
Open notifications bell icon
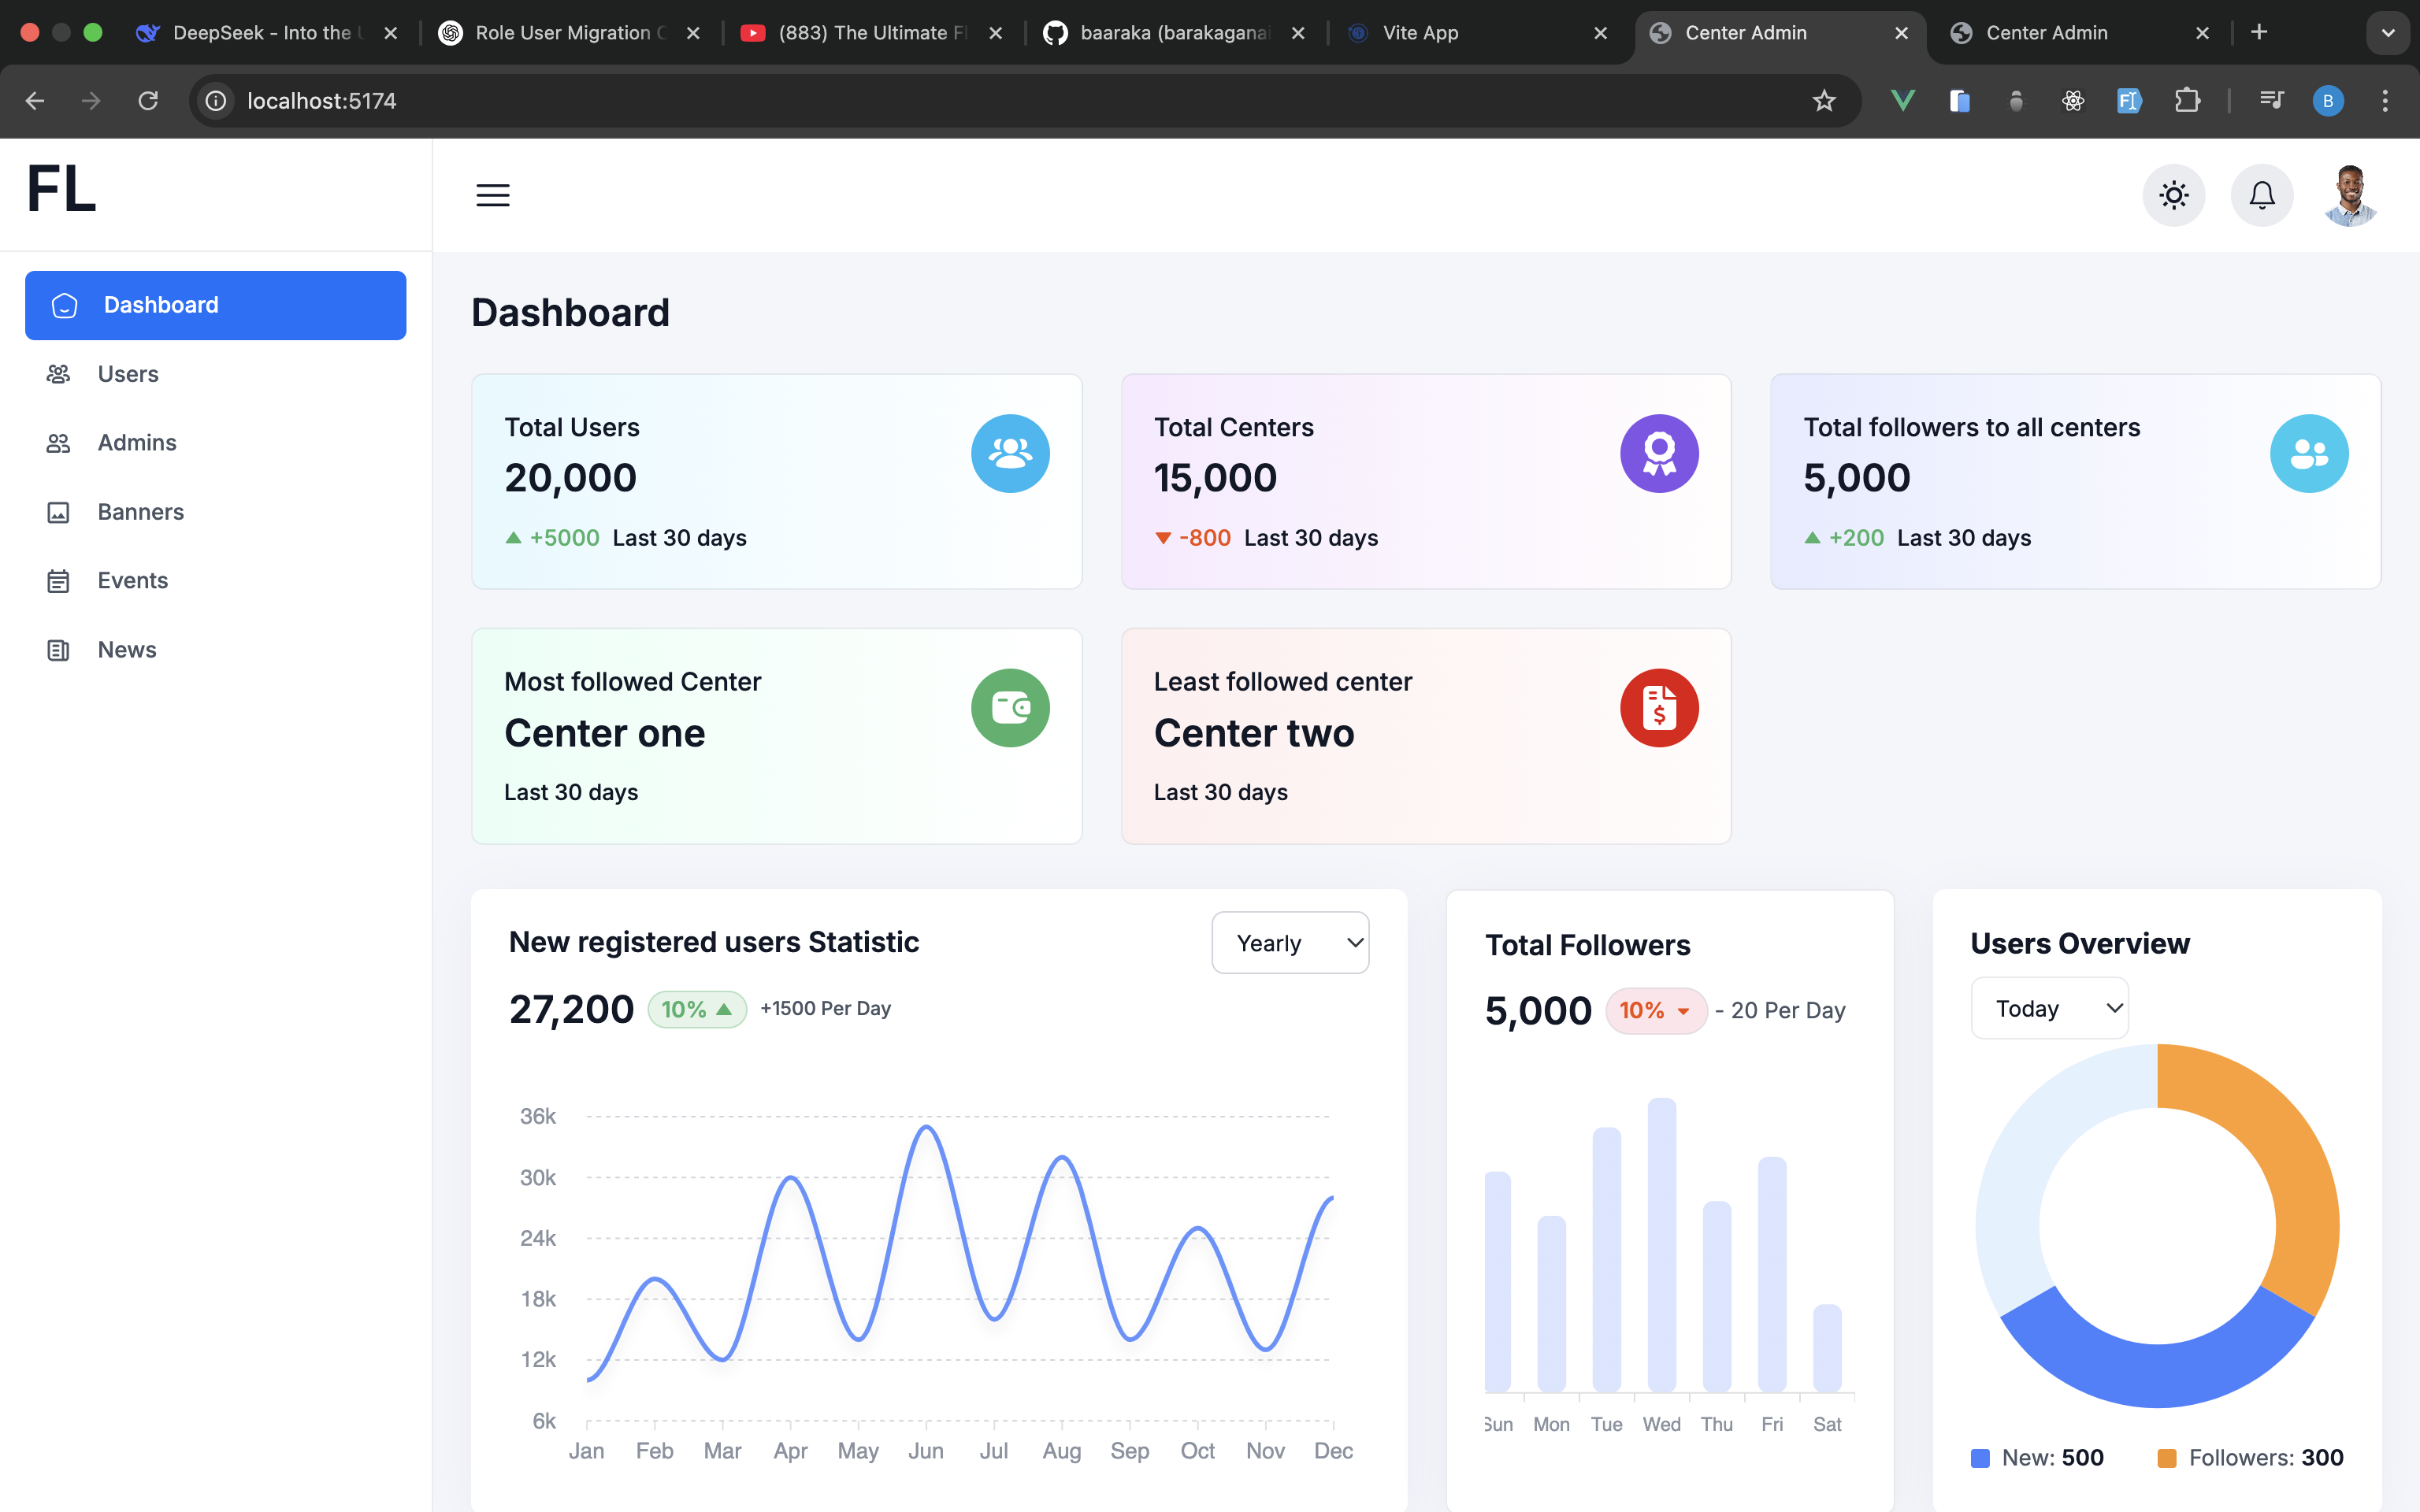coord(2262,195)
